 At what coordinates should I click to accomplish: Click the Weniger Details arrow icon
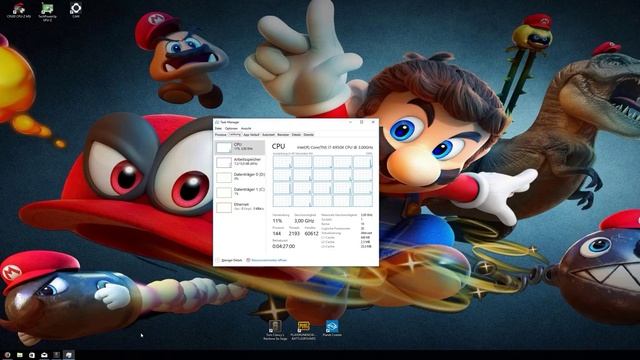[218, 260]
